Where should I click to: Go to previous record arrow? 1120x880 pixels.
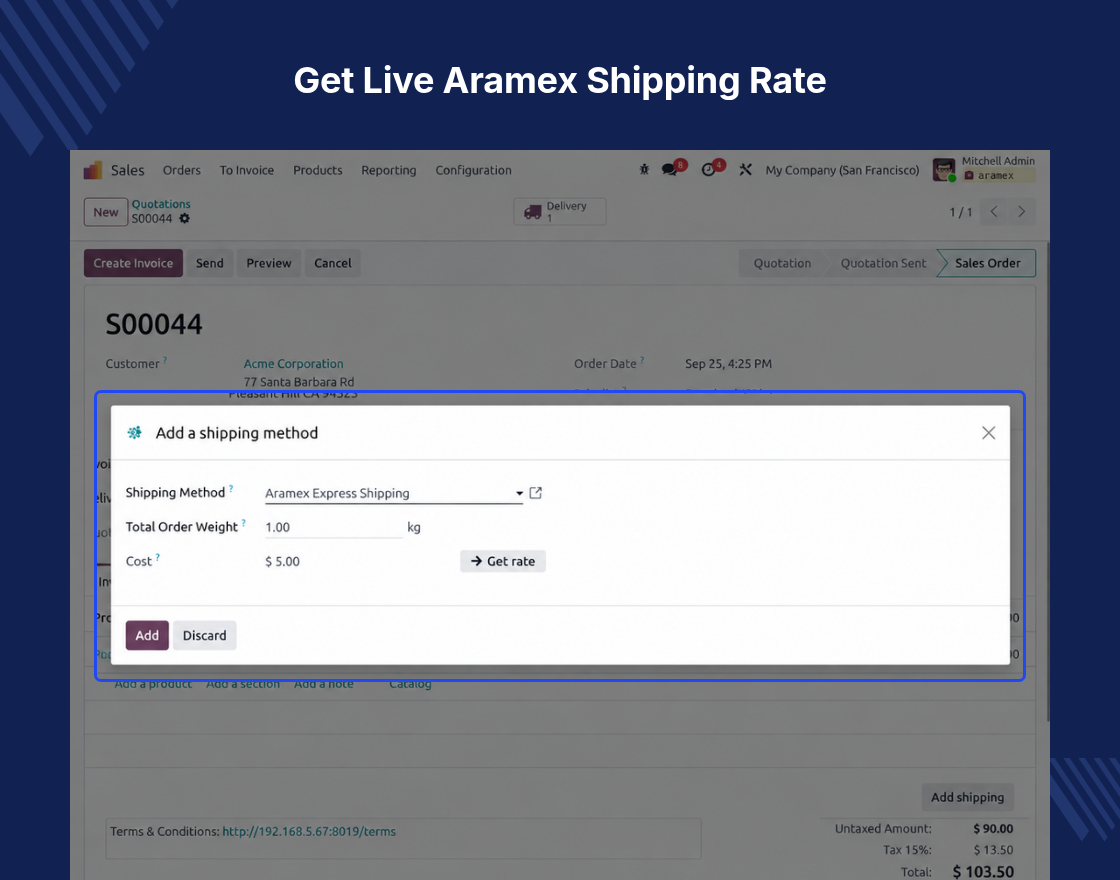point(994,211)
